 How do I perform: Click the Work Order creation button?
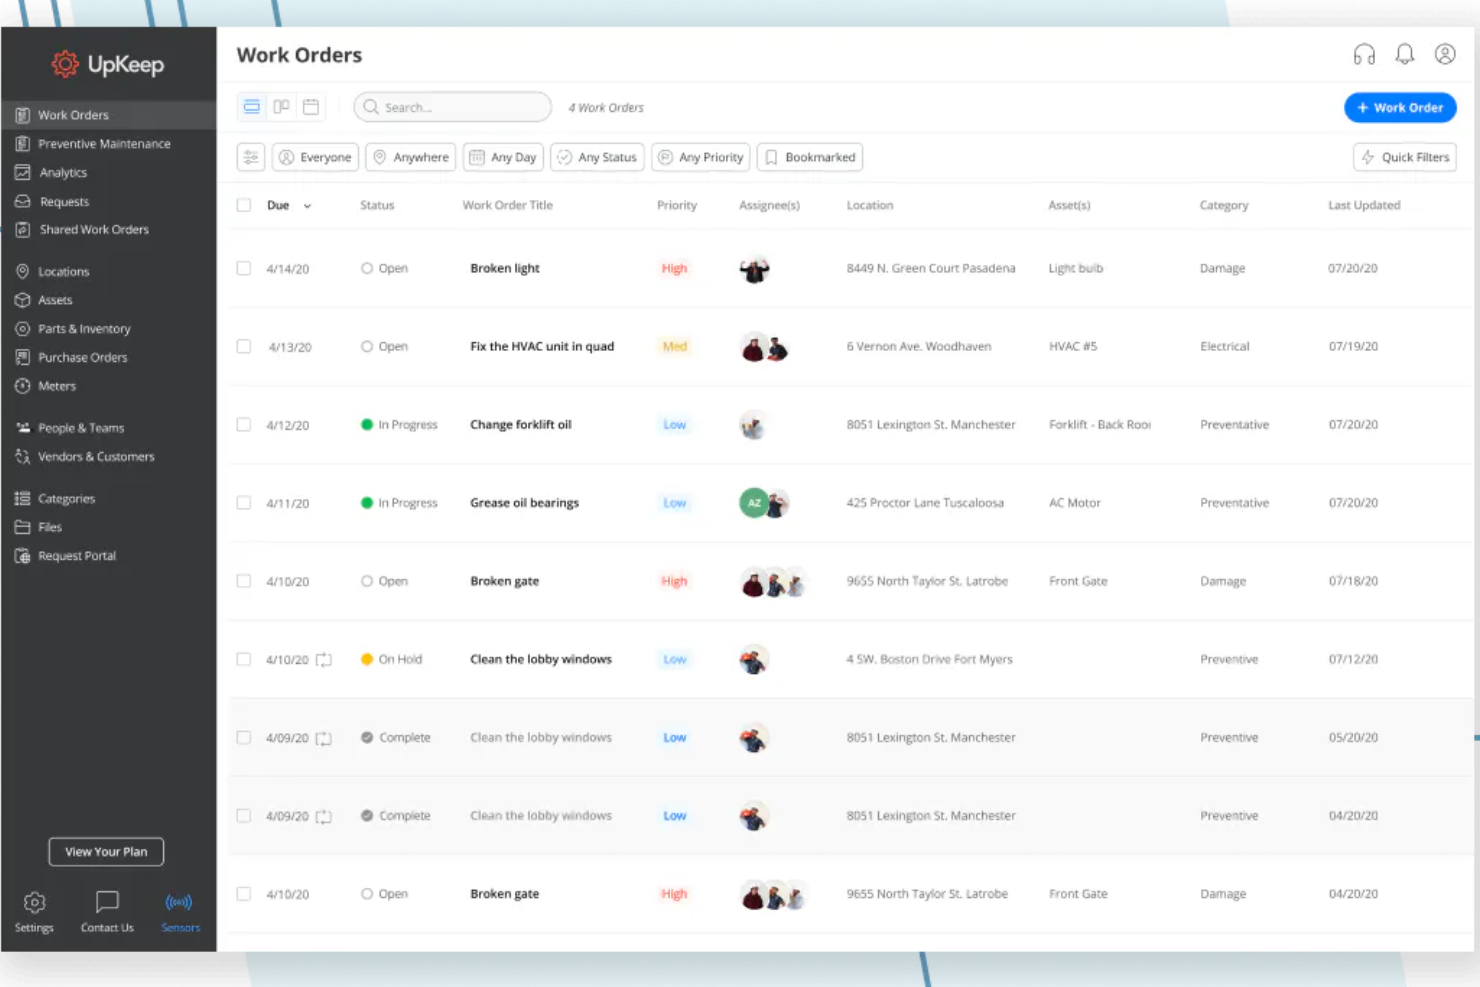tap(1400, 107)
